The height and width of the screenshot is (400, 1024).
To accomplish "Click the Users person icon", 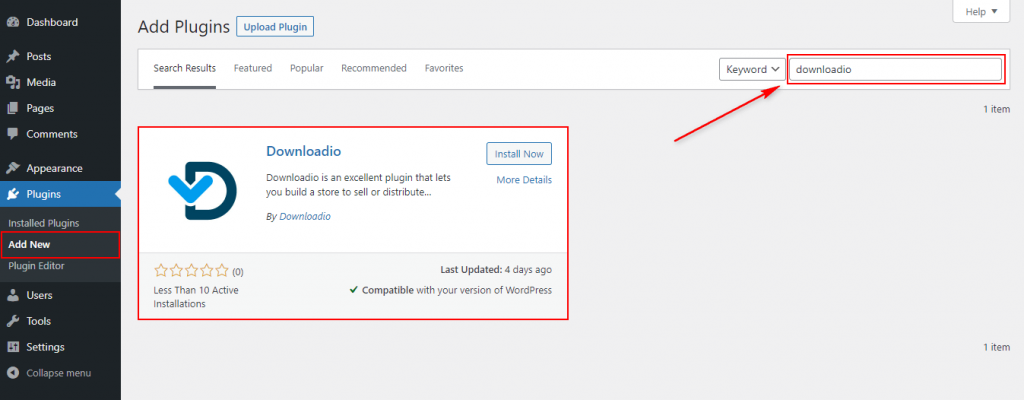I will pyautogui.click(x=12, y=295).
